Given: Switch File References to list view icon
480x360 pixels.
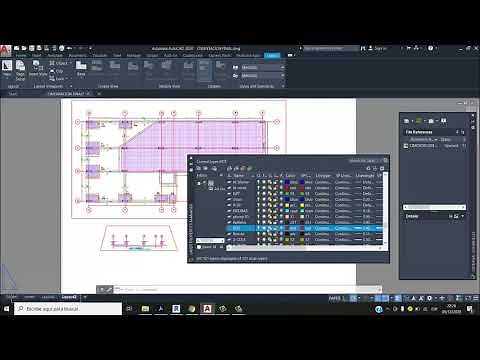Looking at the screenshot, I should tap(458, 132).
